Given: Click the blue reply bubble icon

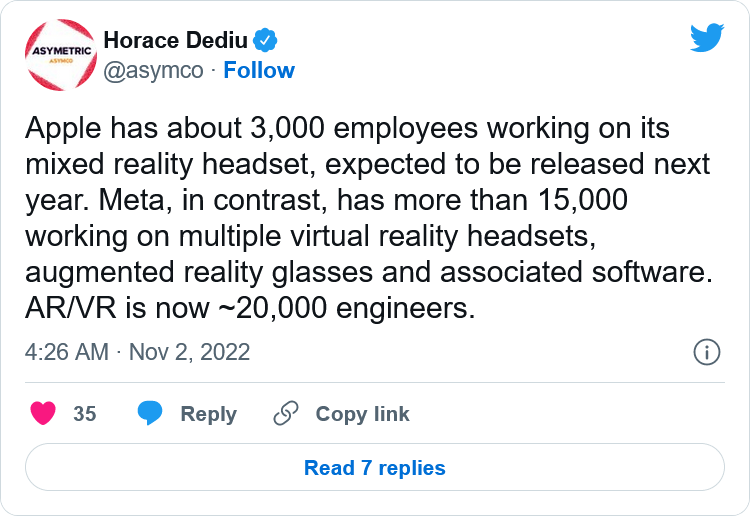Looking at the screenshot, I should [x=150, y=414].
